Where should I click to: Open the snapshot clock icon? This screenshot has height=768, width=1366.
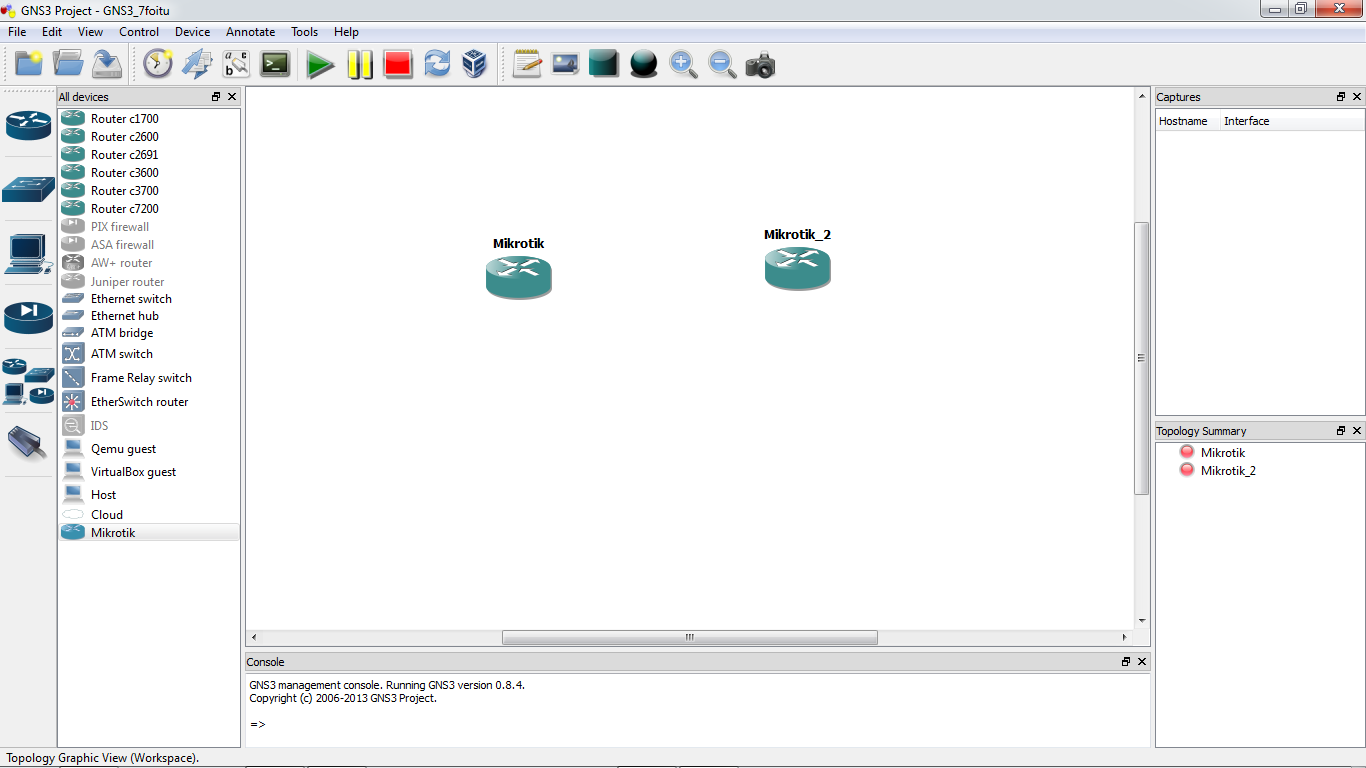(x=158, y=64)
